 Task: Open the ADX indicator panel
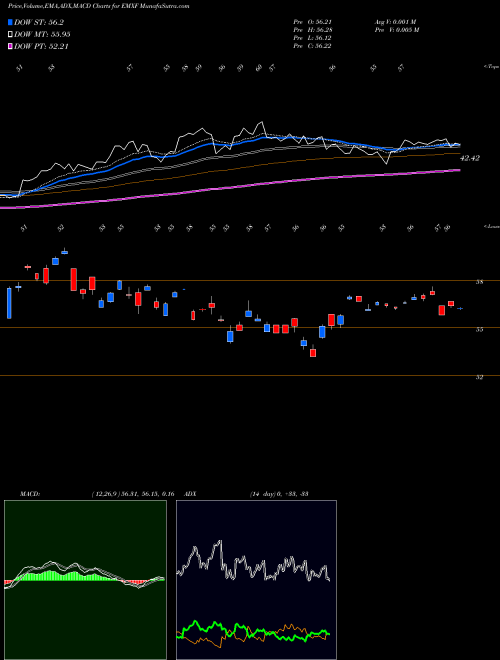click(256, 580)
